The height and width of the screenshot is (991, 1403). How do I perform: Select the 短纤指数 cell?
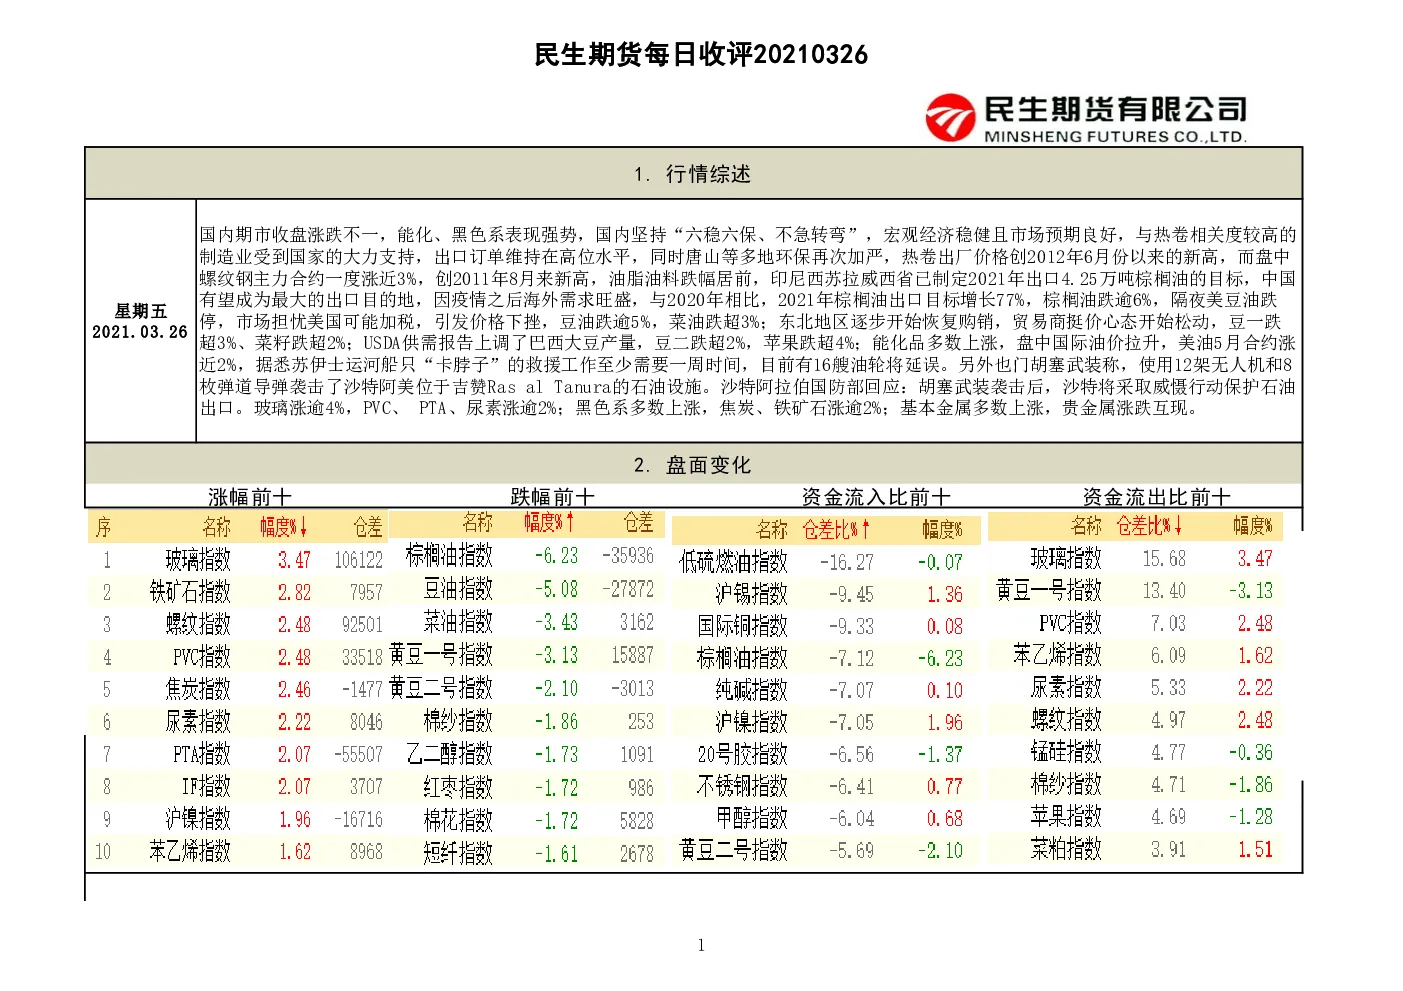458,853
